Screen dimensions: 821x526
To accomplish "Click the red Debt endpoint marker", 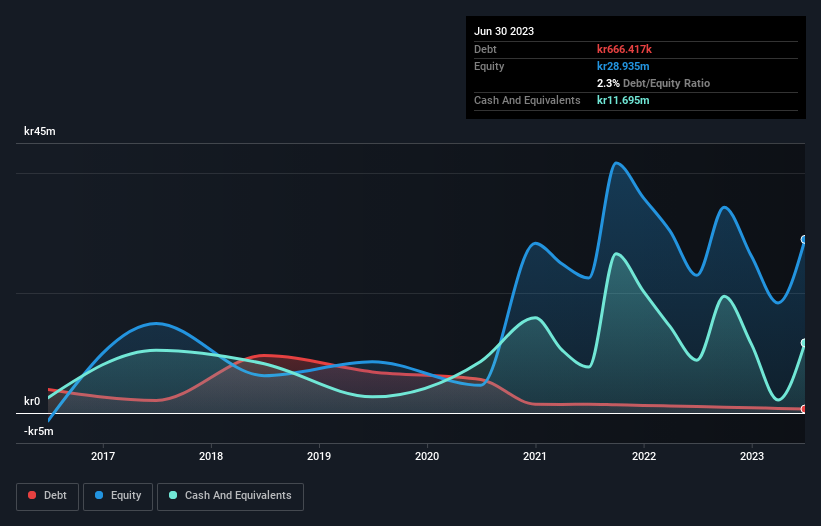I will 804,409.
